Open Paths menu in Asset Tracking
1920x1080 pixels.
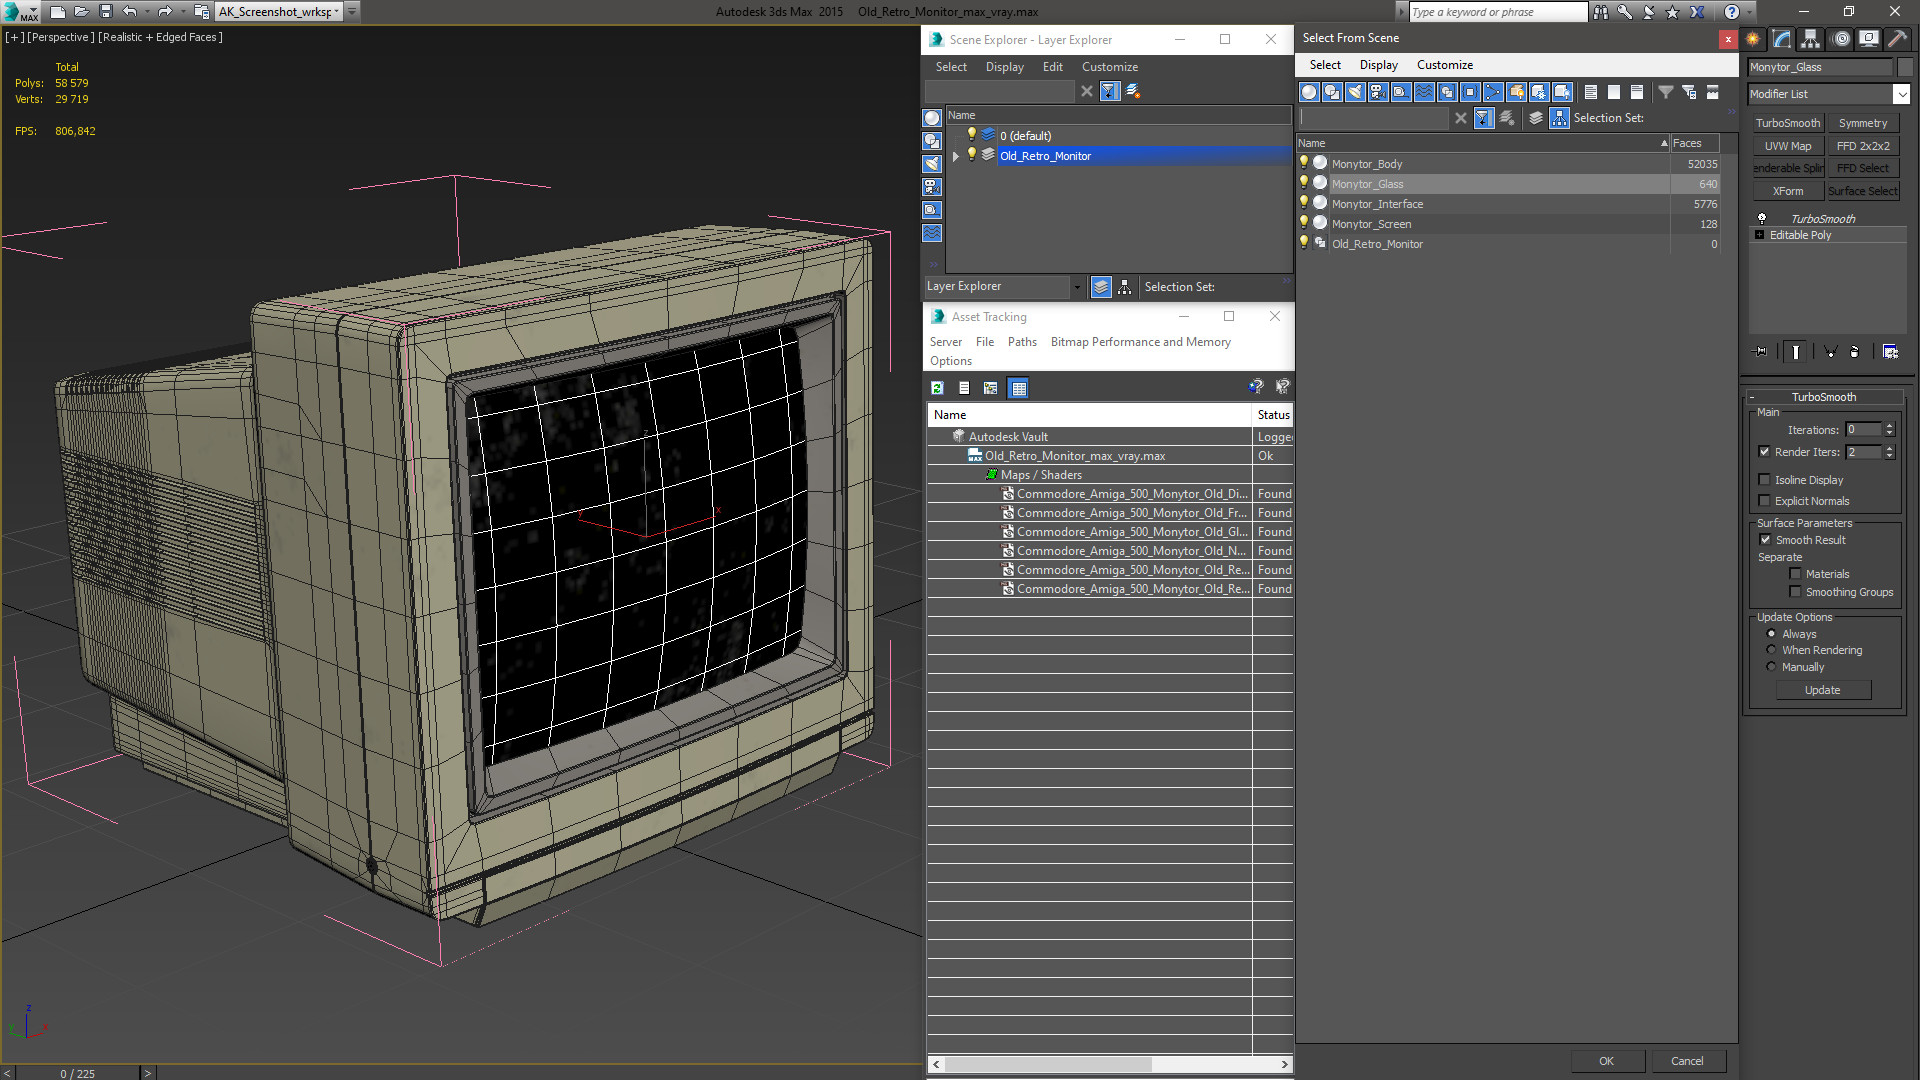coord(1022,342)
